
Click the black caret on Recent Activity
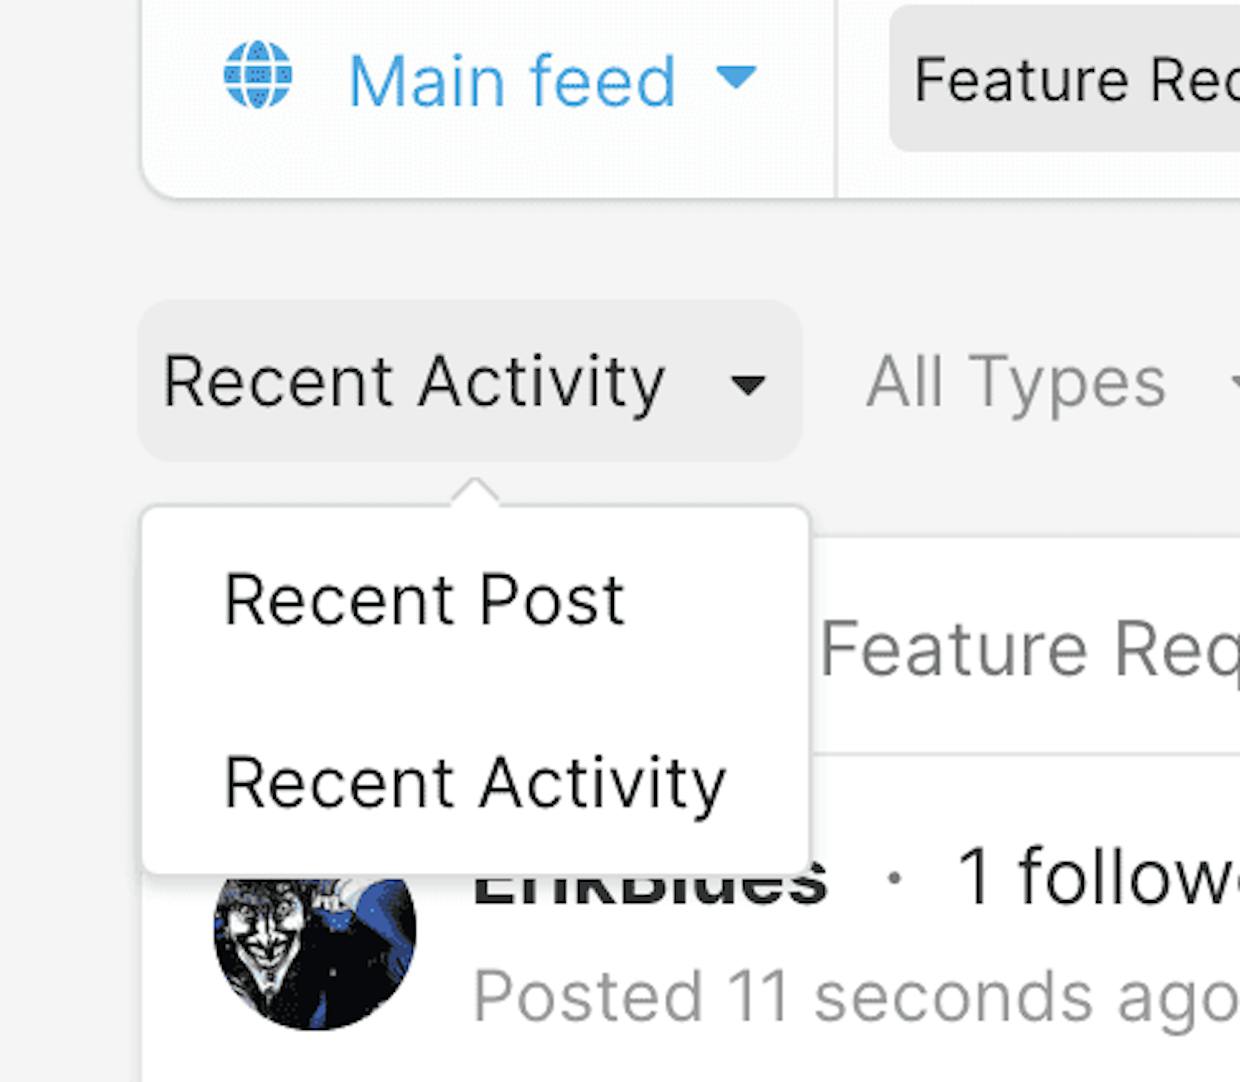748,384
